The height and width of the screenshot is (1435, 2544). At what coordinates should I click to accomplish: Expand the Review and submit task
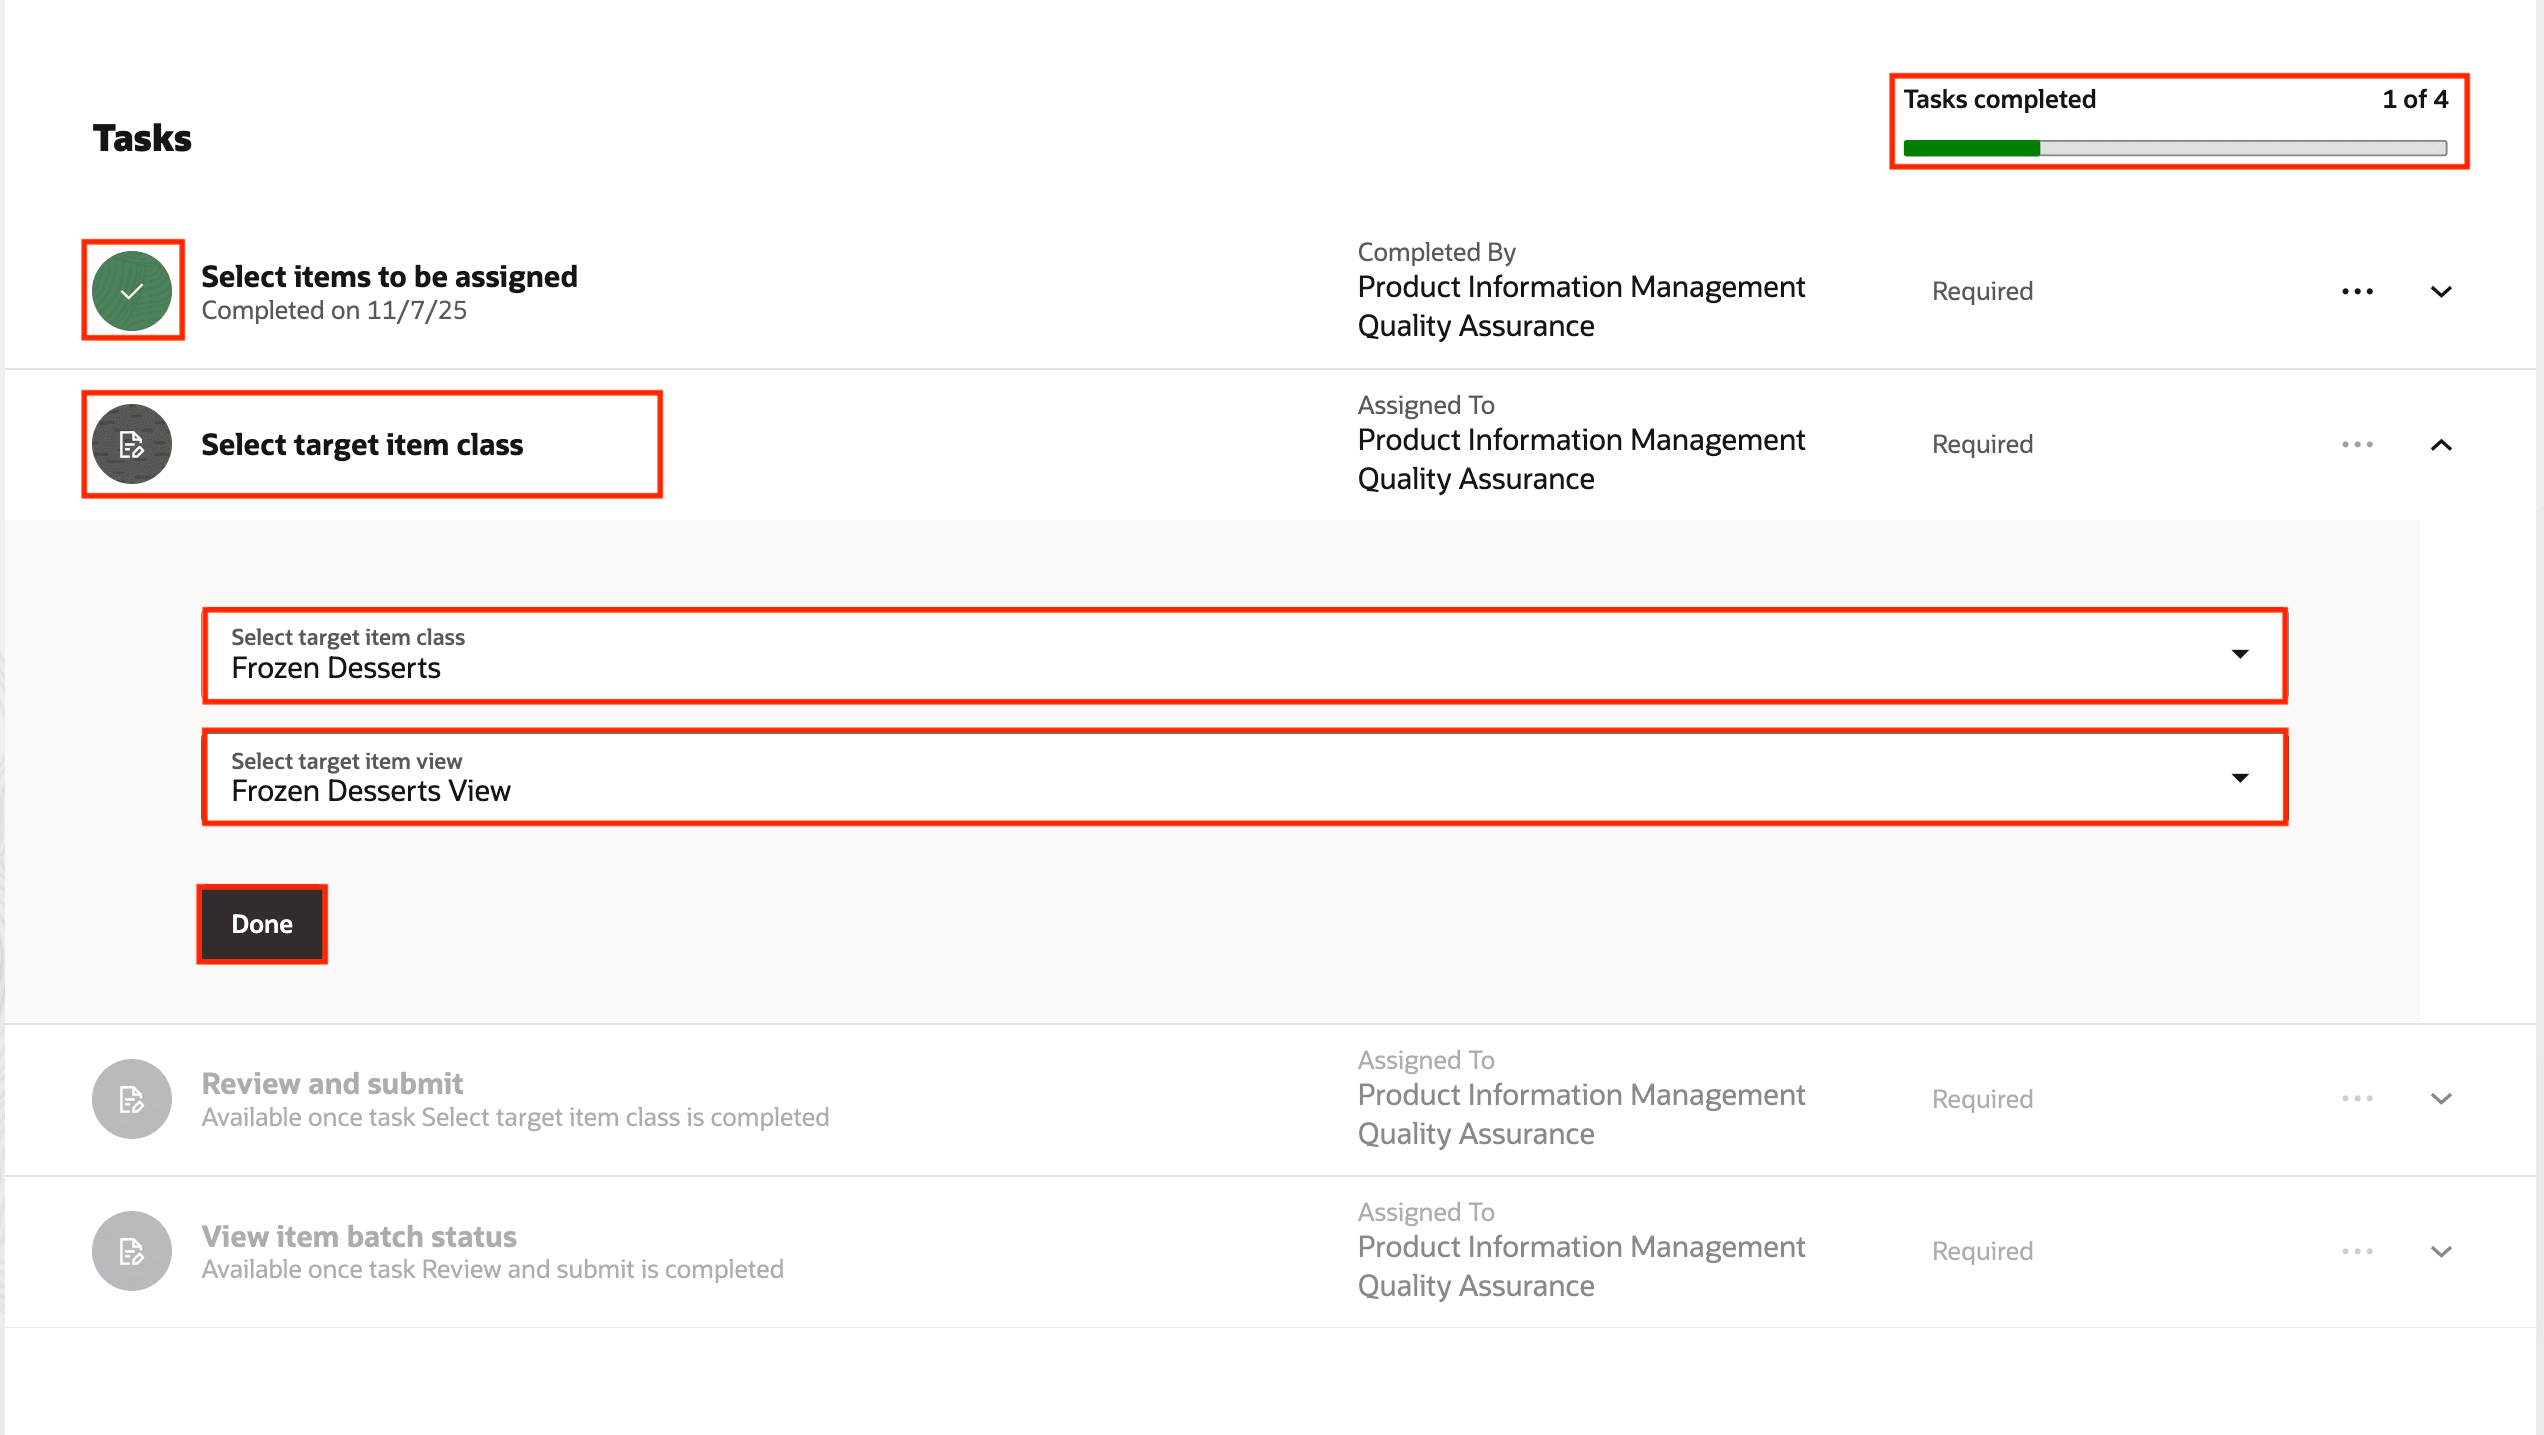(x=2441, y=1098)
